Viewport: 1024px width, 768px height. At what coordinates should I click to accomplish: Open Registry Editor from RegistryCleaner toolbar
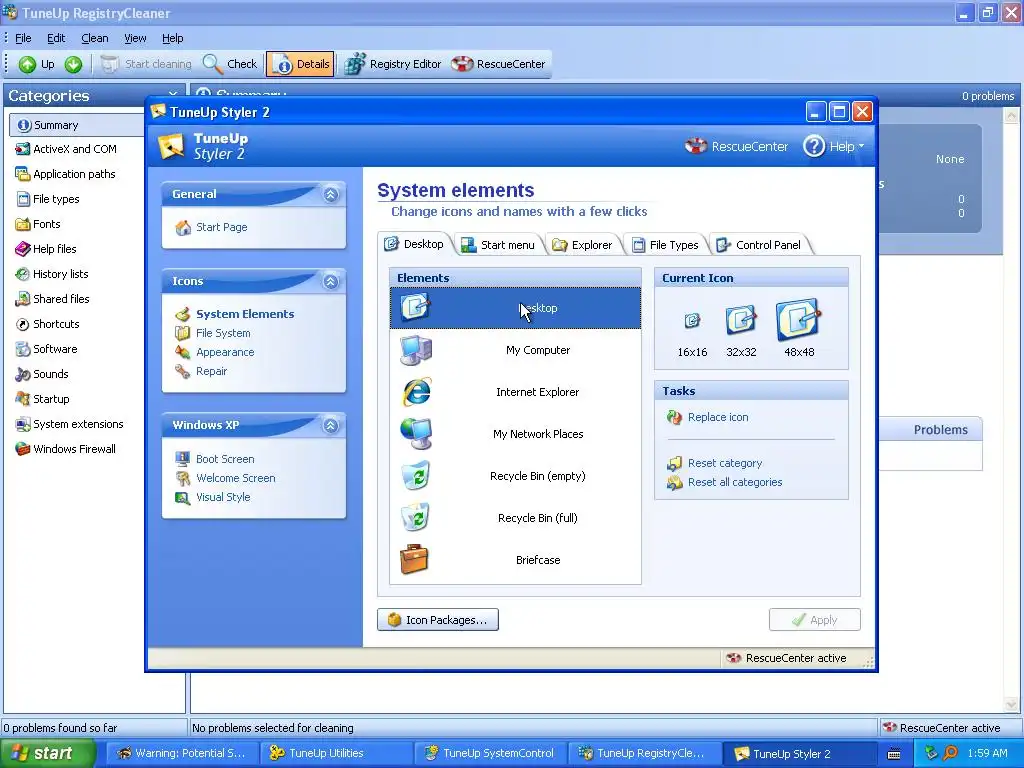[393, 64]
